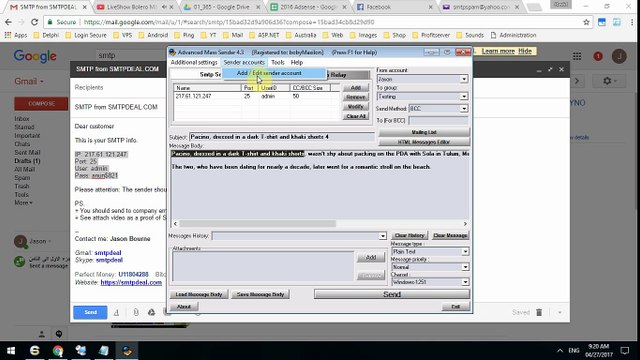Open Mailing List button

click(x=424, y=132)
